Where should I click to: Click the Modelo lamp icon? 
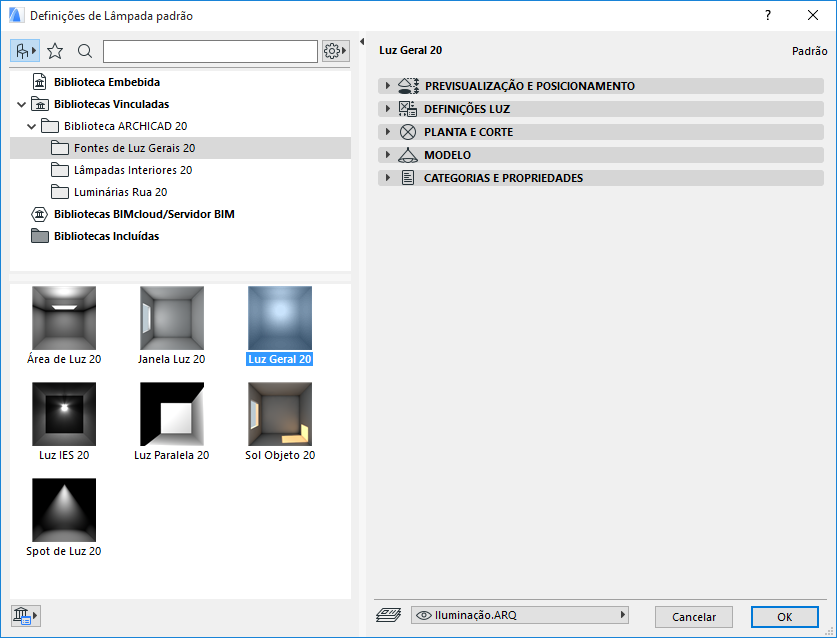408,155
